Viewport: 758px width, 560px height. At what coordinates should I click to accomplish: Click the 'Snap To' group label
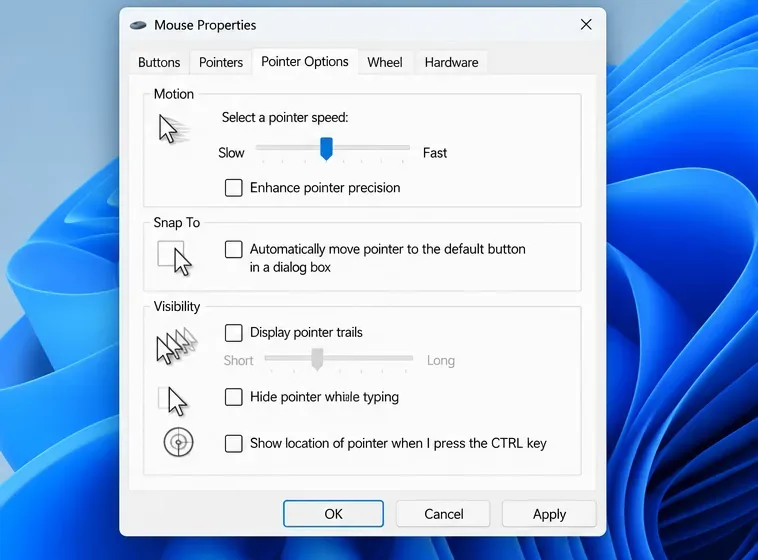[x=176, y=222]
